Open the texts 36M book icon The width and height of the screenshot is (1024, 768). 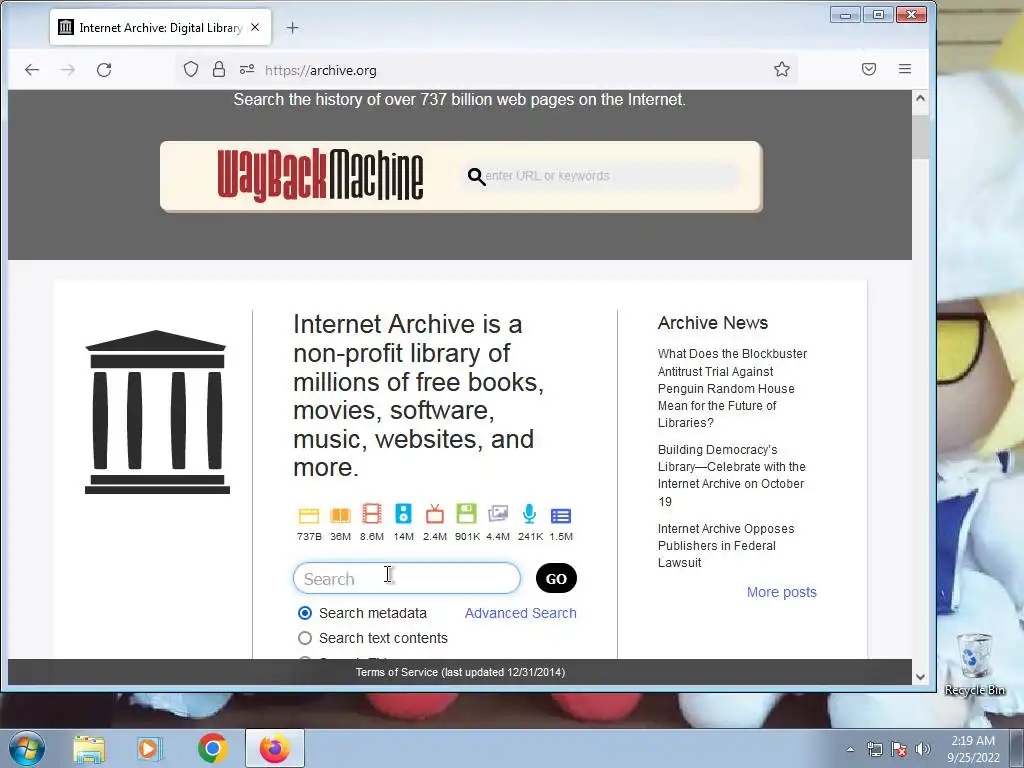(340, 515)
